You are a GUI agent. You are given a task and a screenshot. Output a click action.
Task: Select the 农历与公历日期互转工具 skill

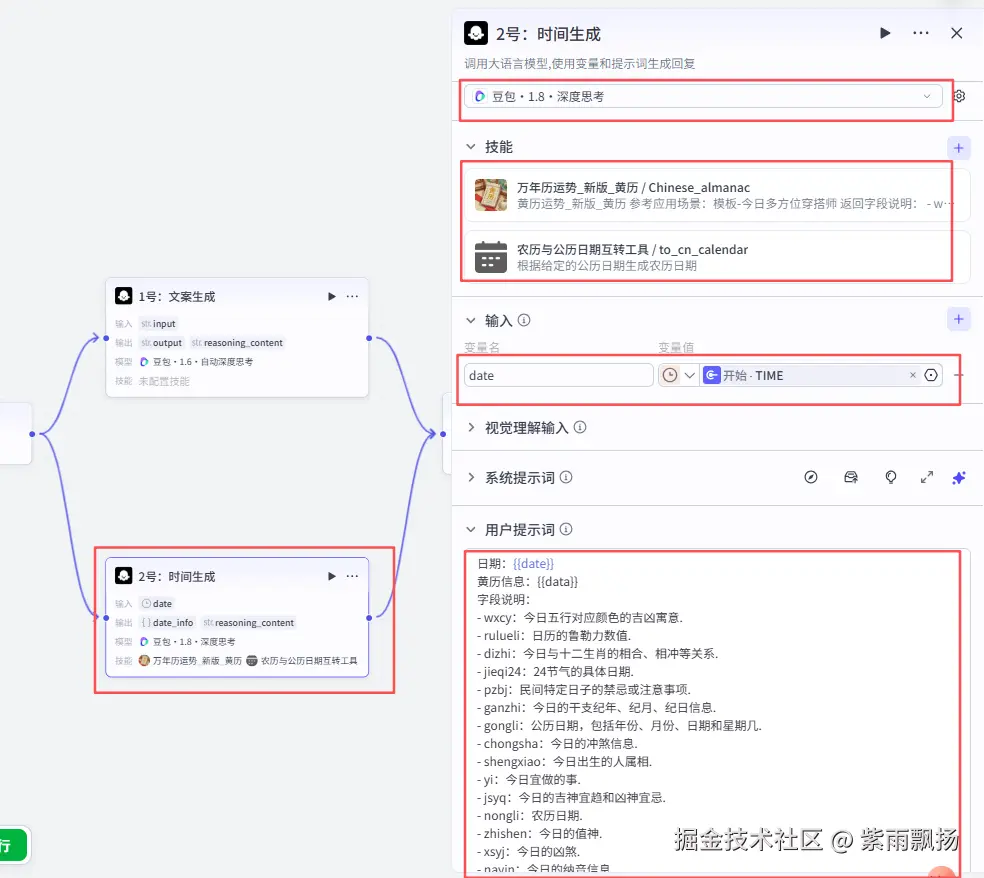[x=717, y=257]
